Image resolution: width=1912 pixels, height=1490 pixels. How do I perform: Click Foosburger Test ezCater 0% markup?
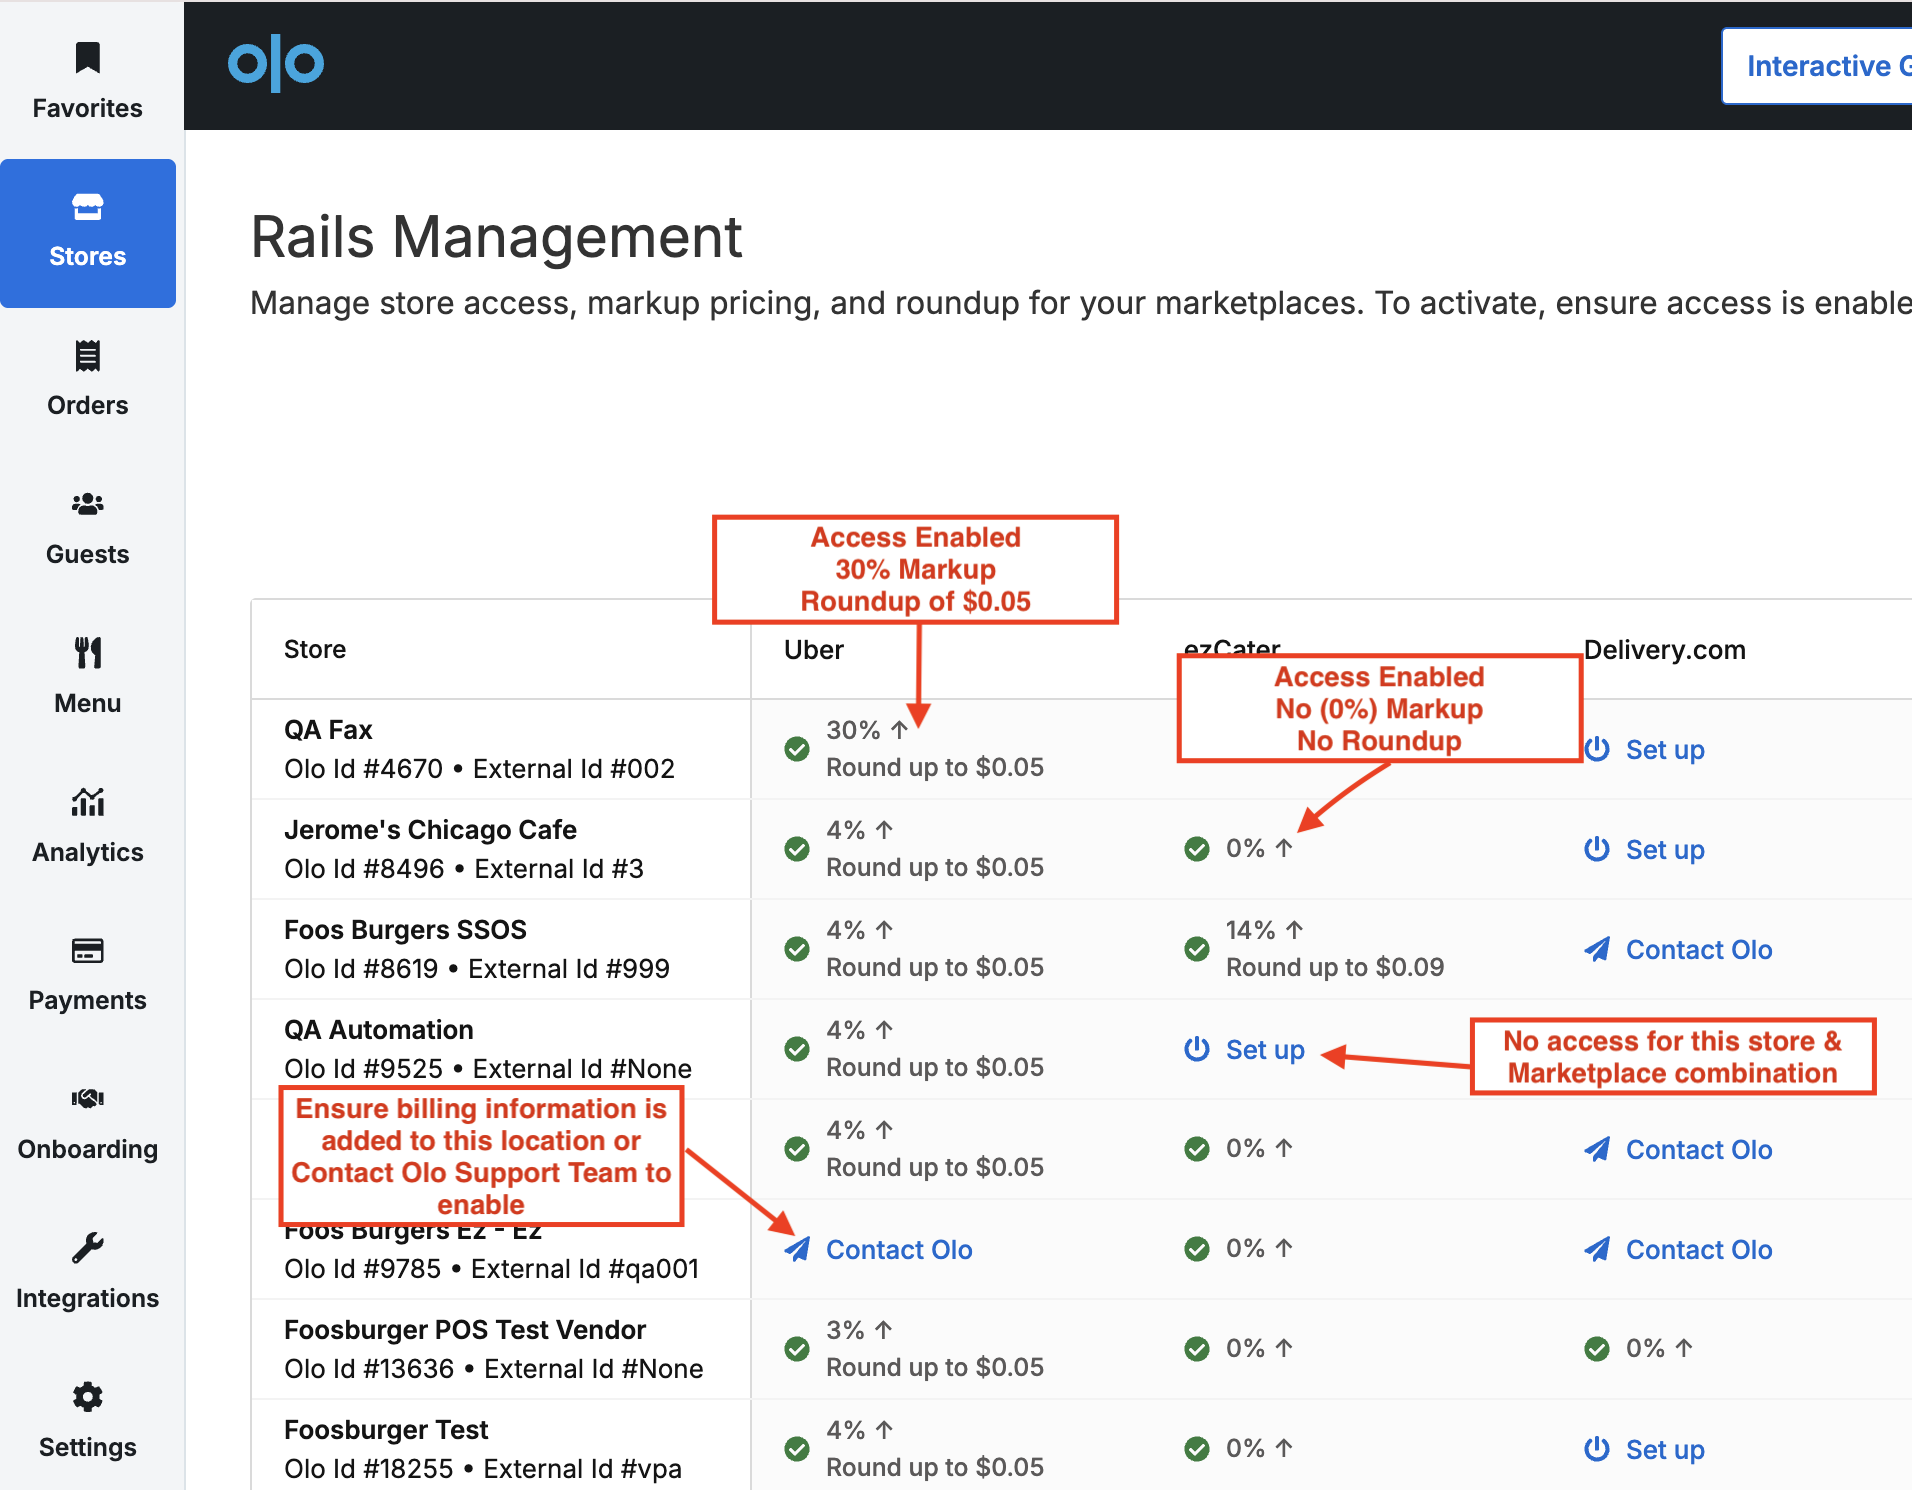pyautogui.click(x=1259, y=1448)
